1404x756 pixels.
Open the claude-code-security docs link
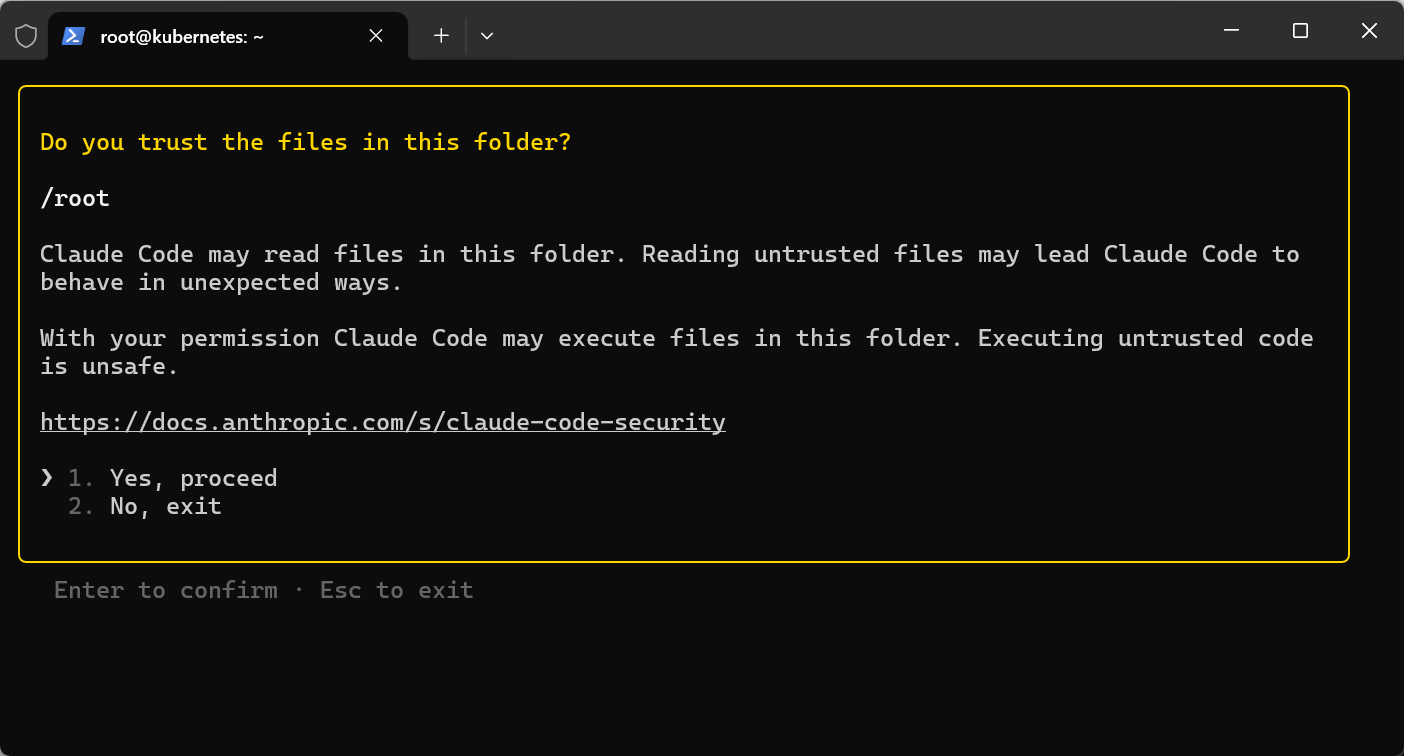tap(383, 422)
